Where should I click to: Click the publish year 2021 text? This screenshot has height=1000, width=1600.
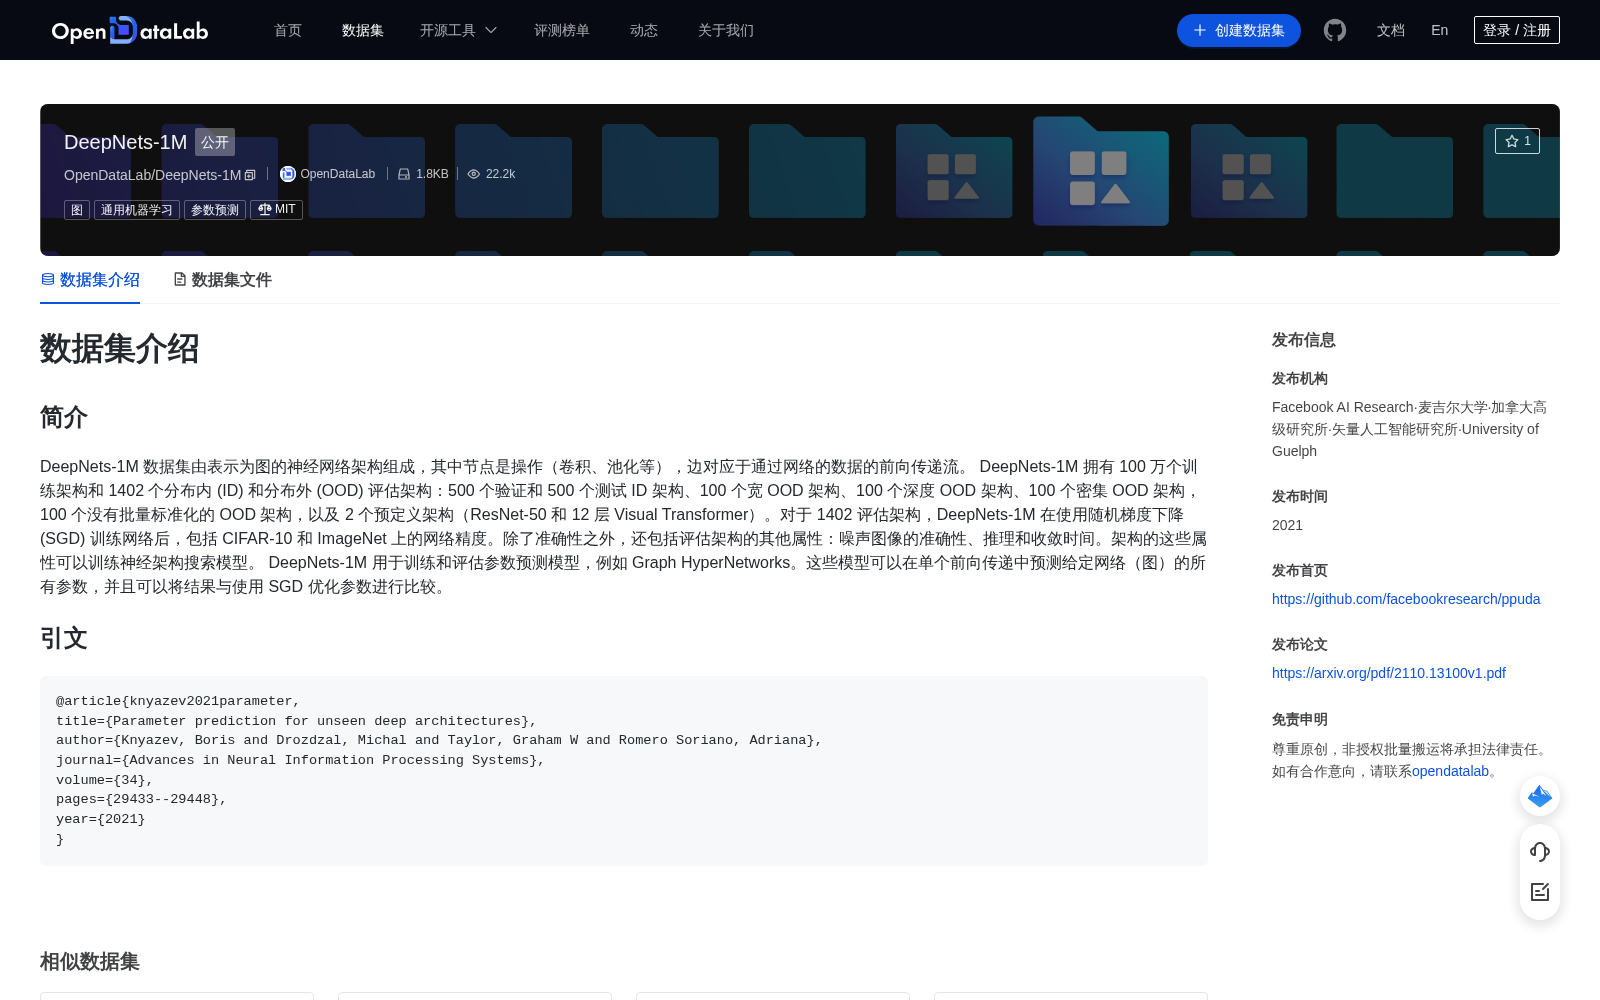[x=1288, y=525]
